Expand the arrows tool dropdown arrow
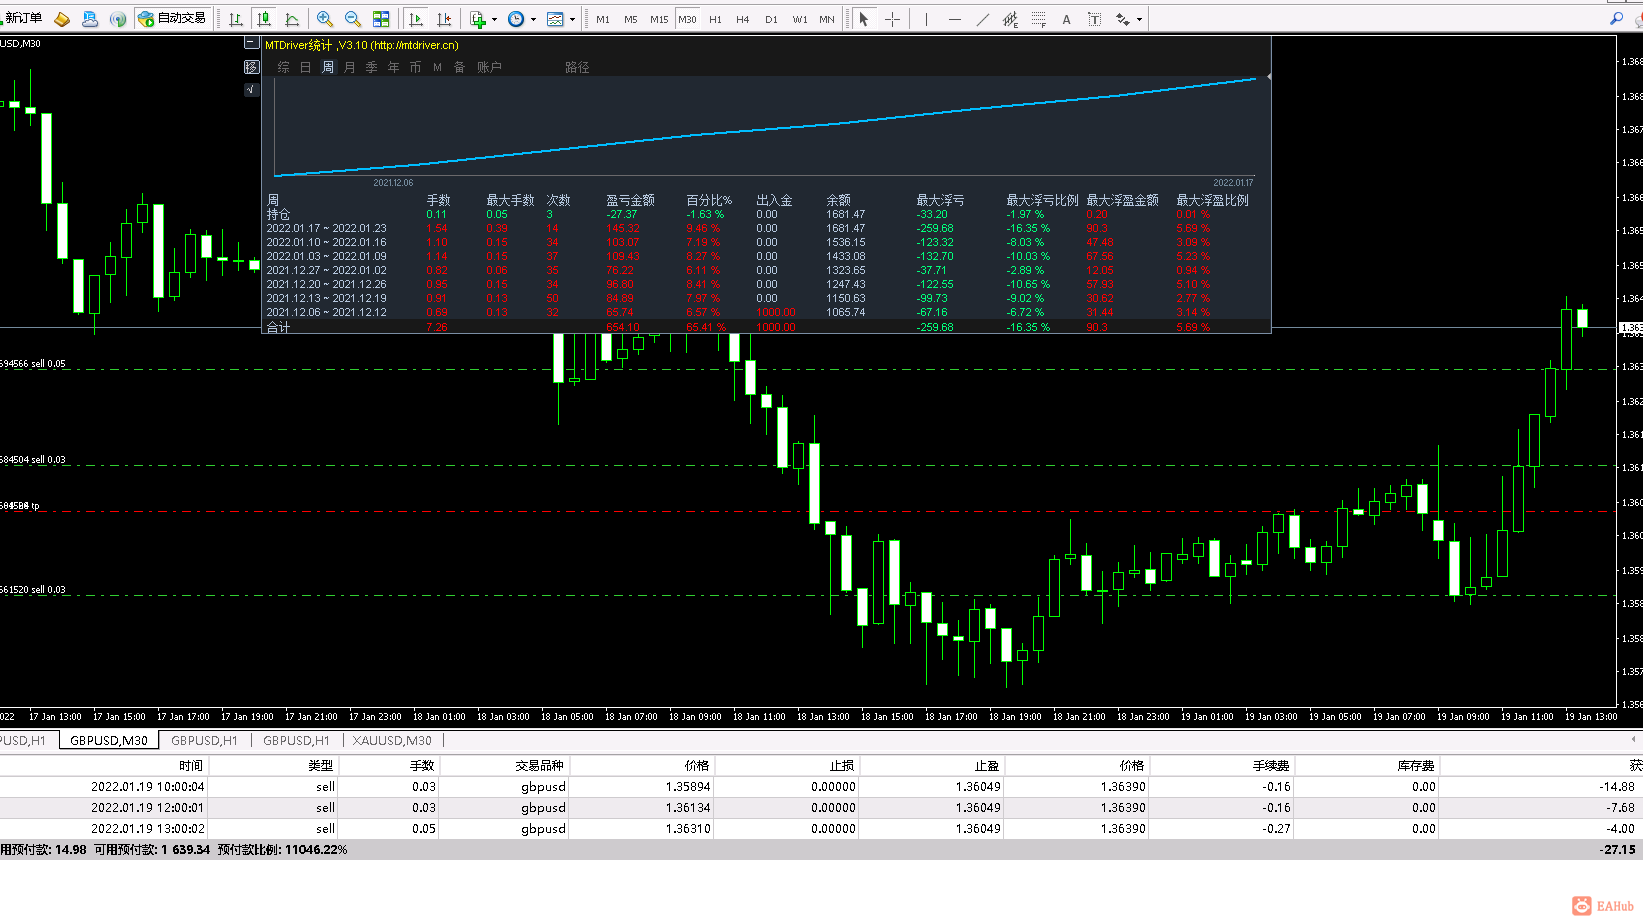 (1139, 19)
